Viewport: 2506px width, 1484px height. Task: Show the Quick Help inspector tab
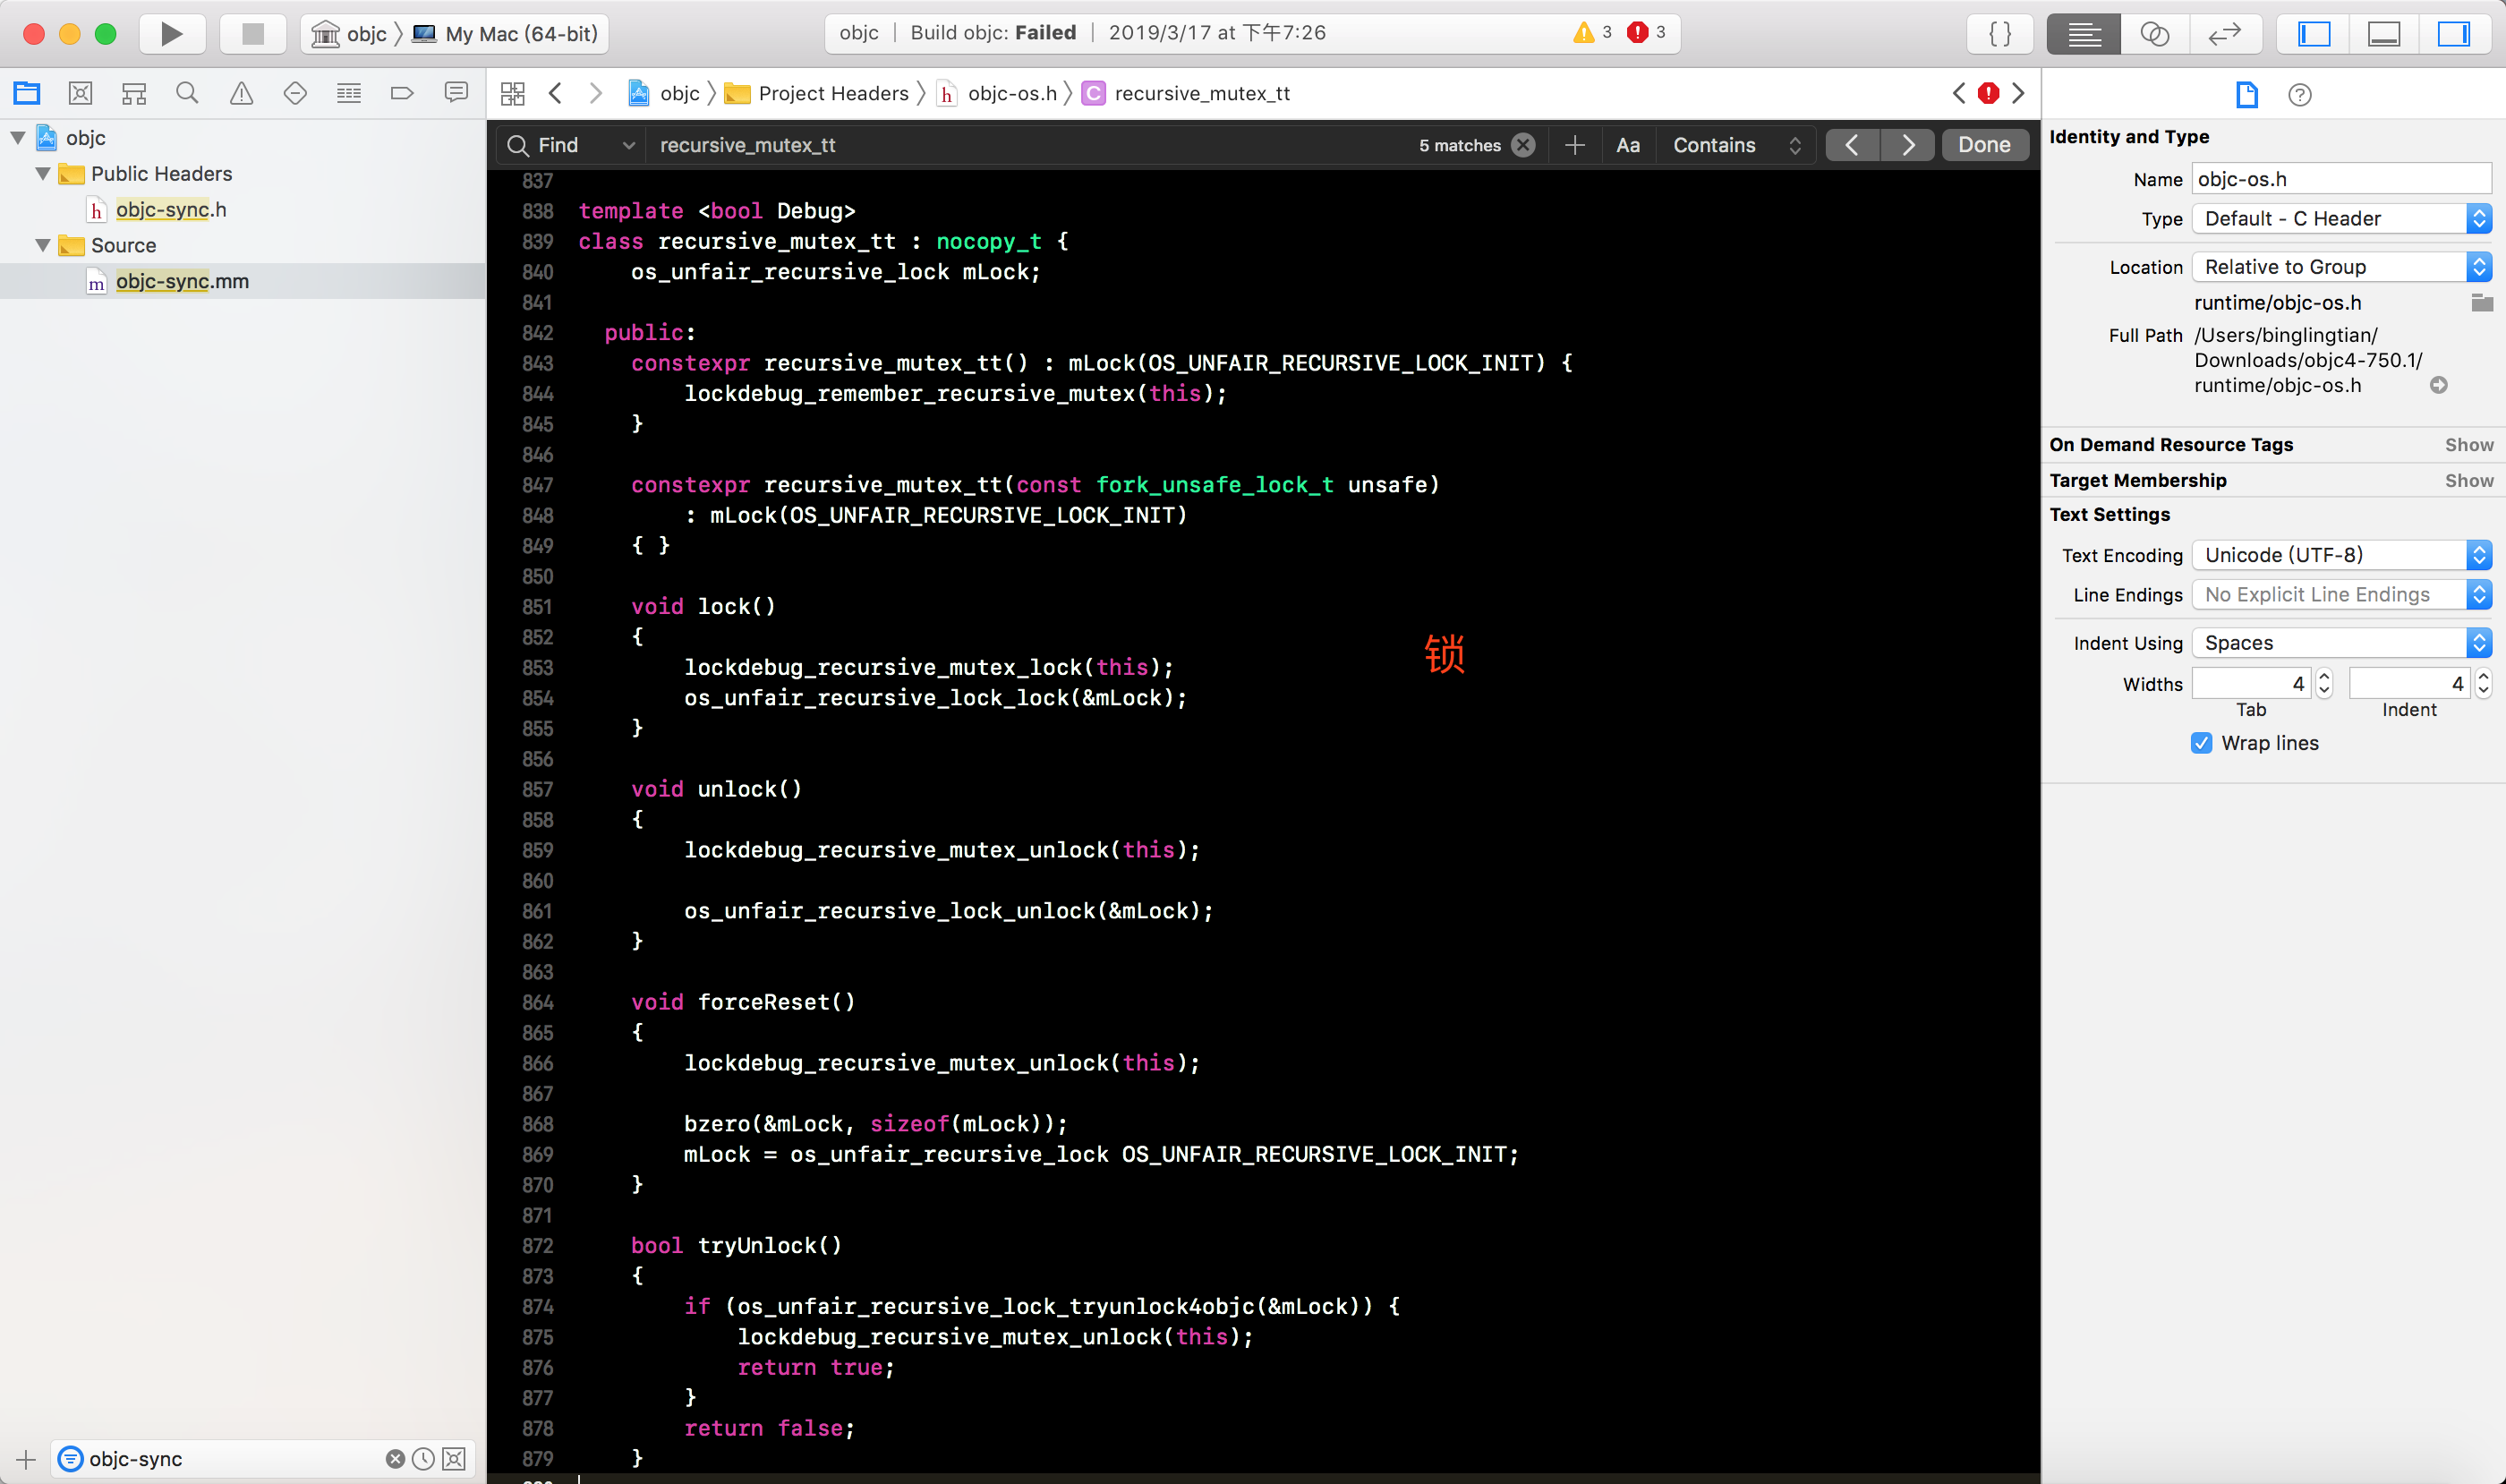2300,94
